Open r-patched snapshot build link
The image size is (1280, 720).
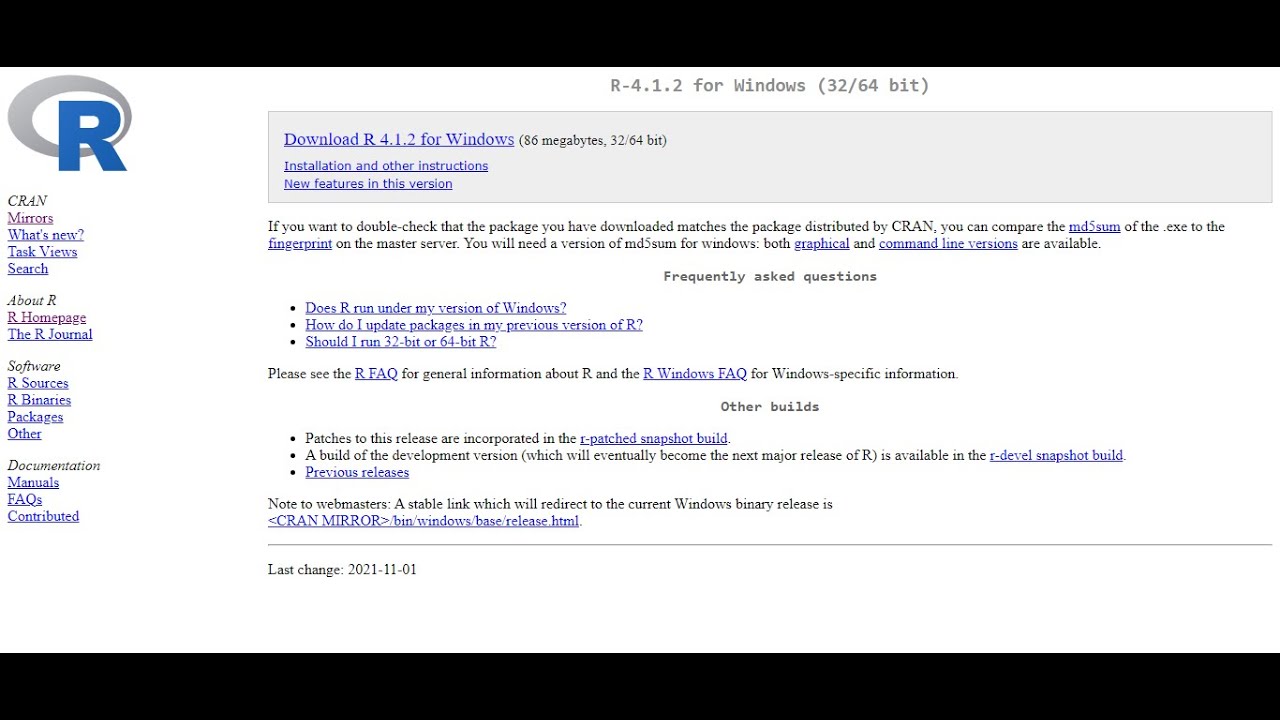654,438
